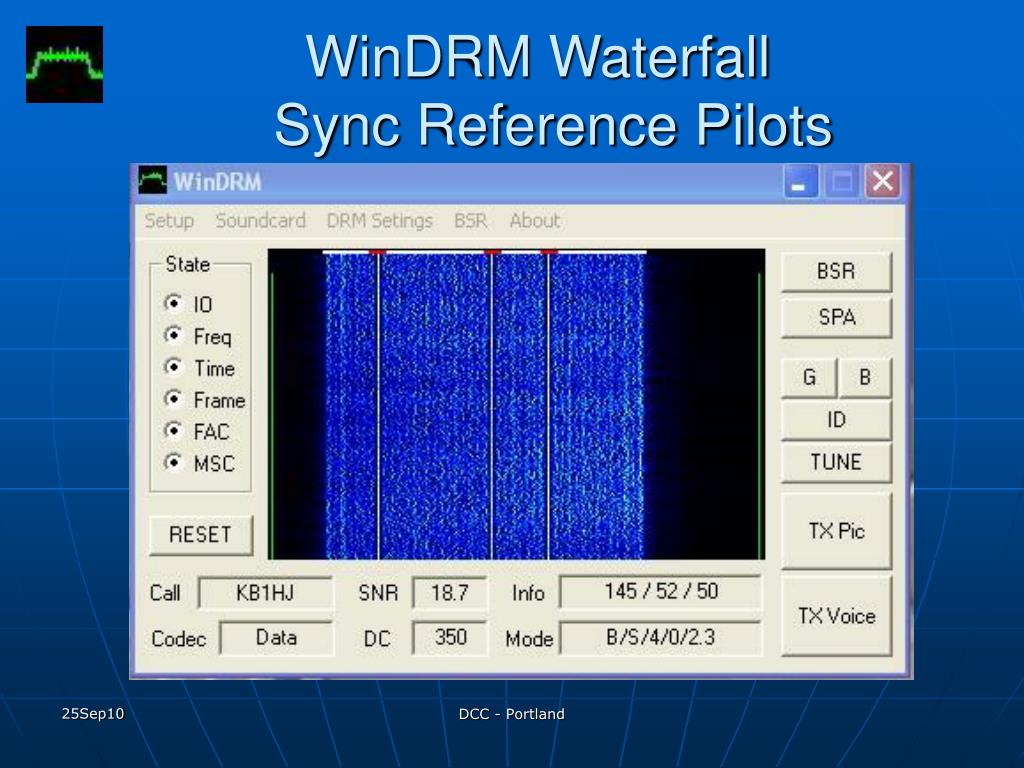Click the TX Pic button
This screenshot has height=768, width=1024.
[836, 531]
